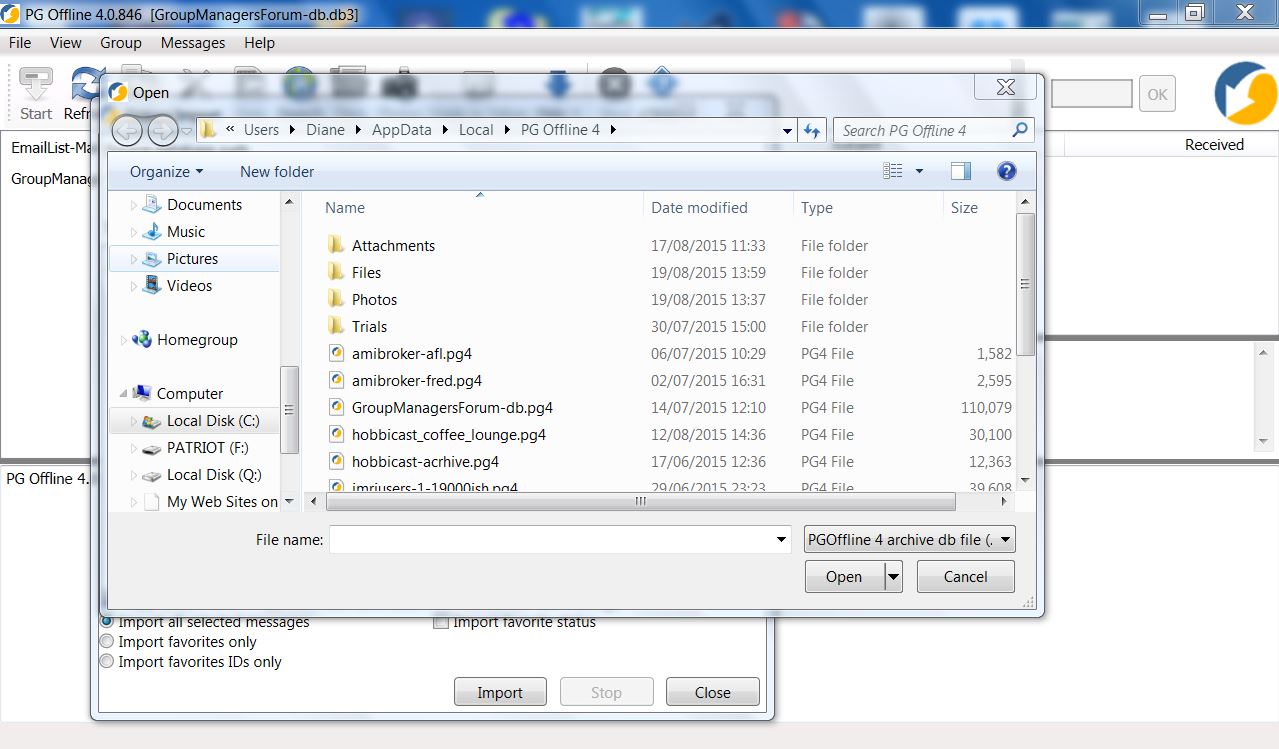The width and height of the screenshot is (1279, 749).
Task: Select the Files folder icon
Action: pos(336,272)
